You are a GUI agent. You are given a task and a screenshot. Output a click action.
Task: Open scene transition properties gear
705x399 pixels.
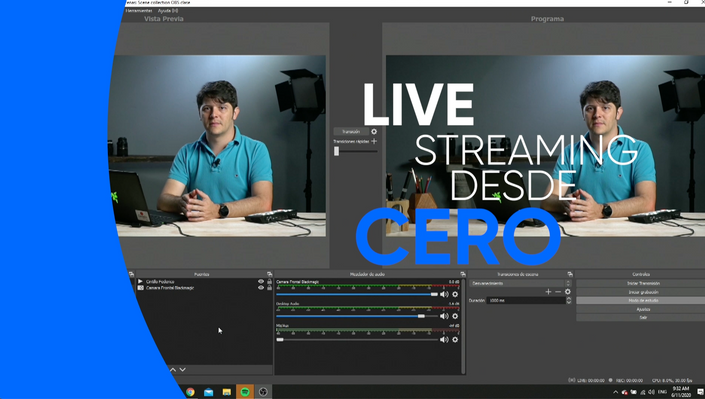coord(567,291)
